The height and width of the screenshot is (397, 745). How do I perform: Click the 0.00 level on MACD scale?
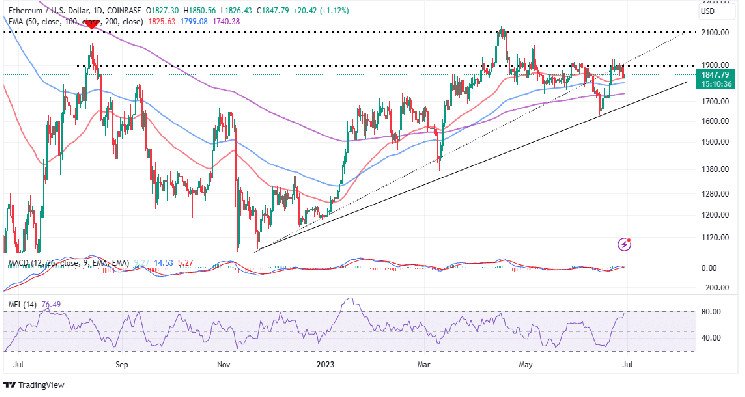(x=708, y=268)
